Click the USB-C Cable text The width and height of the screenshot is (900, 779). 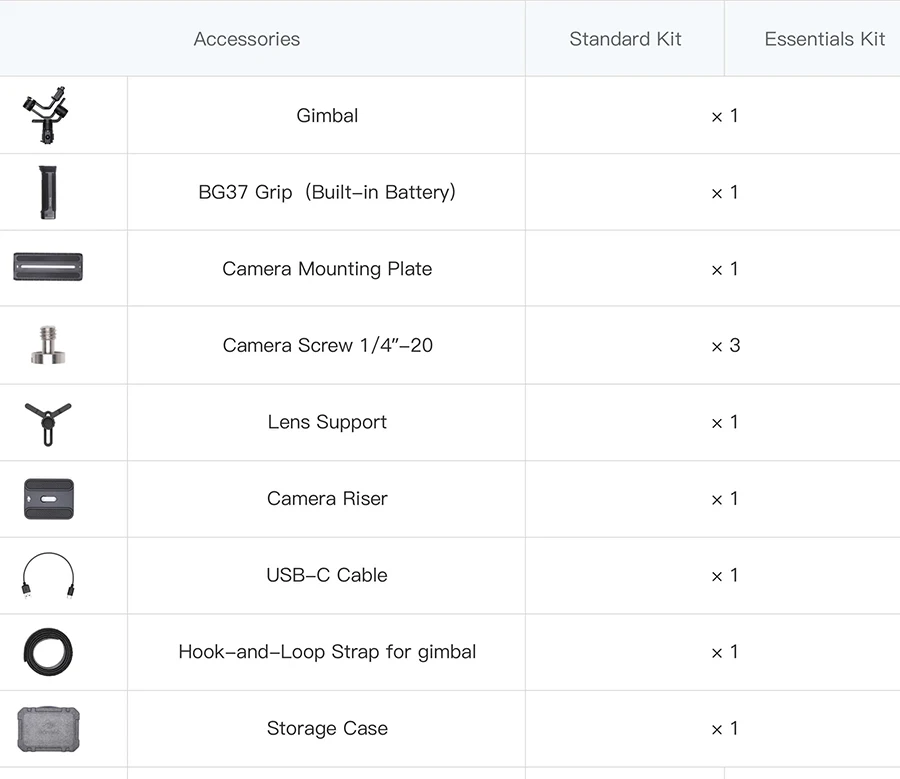pyautogui.click(x=327, y=575)
